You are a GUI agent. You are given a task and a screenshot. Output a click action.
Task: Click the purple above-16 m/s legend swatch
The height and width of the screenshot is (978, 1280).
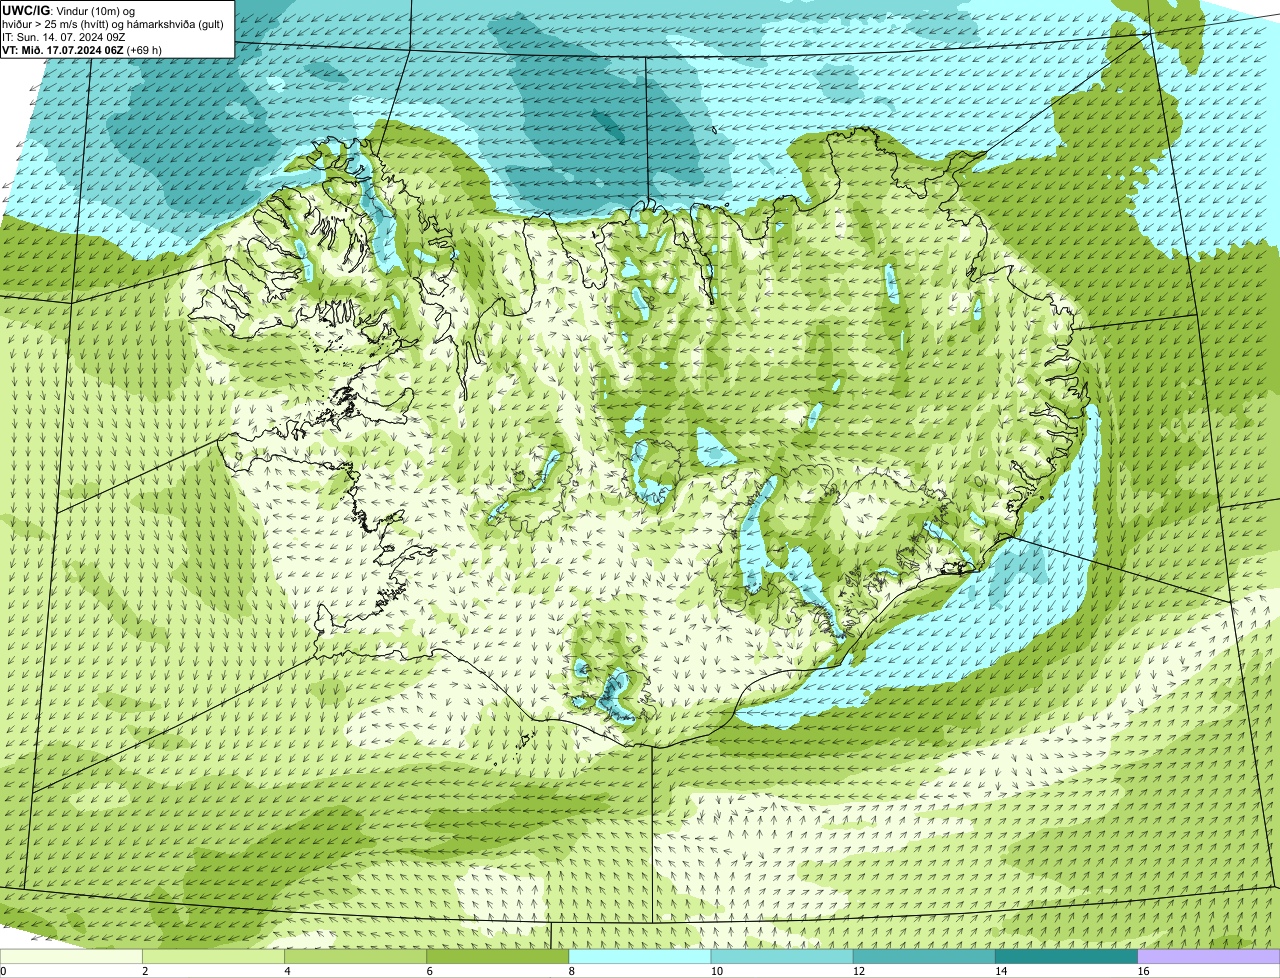[1209, 957]
